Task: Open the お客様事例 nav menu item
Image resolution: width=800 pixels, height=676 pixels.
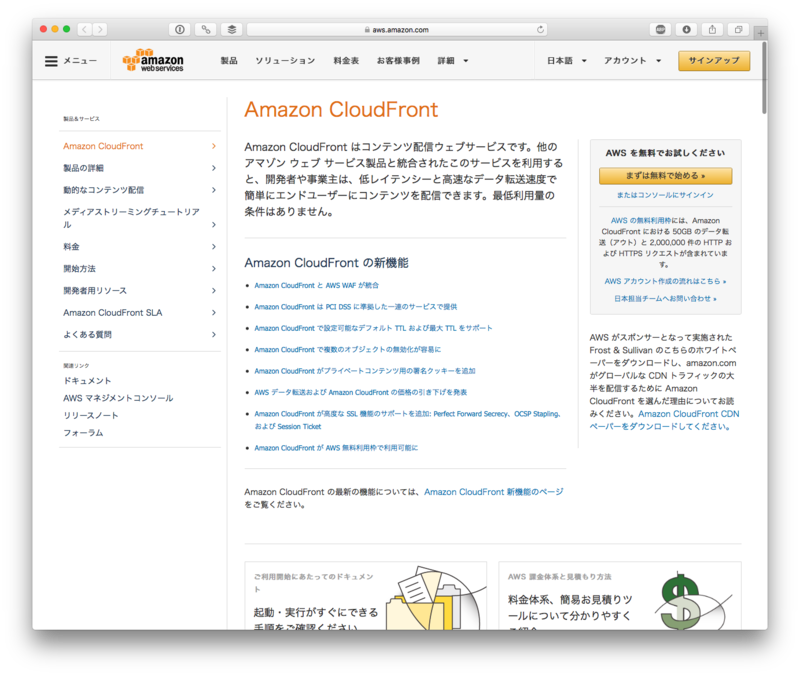Action: pos(398,61)
